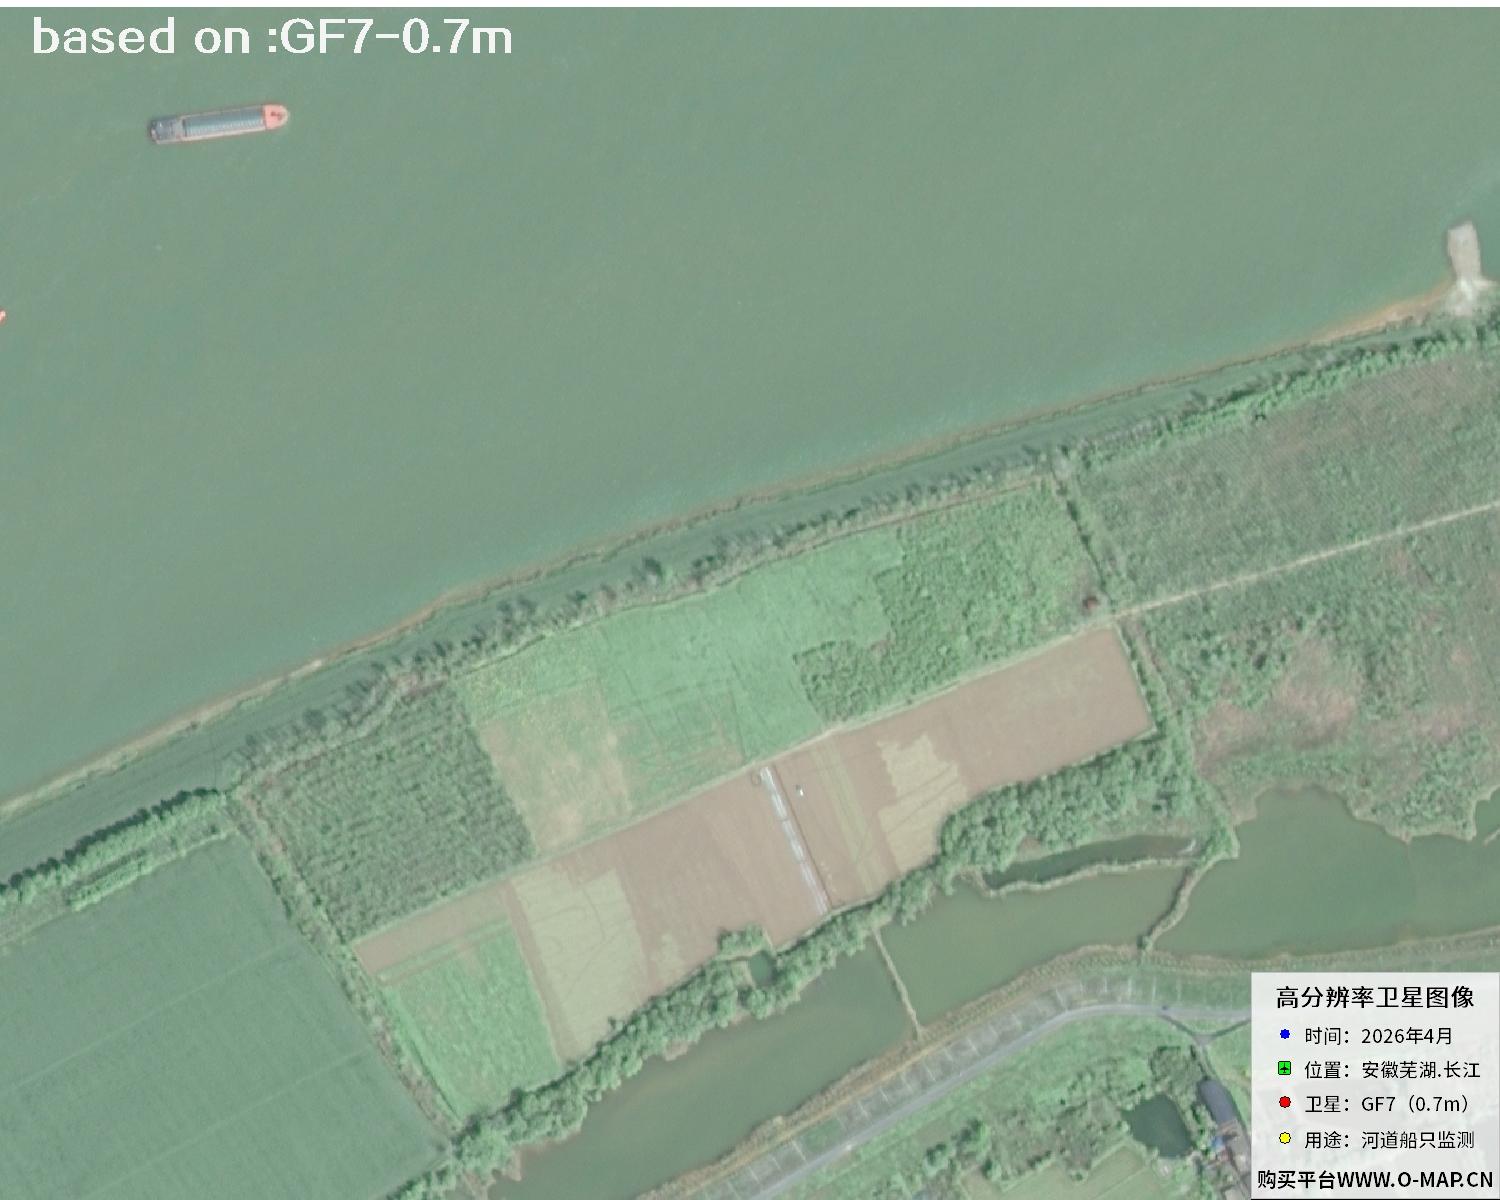Image resolution: width=1500 pixels, height=1200 pixels.
Task: Select the legend title 高分辨率卫星图像
Action: [1375, 997]
